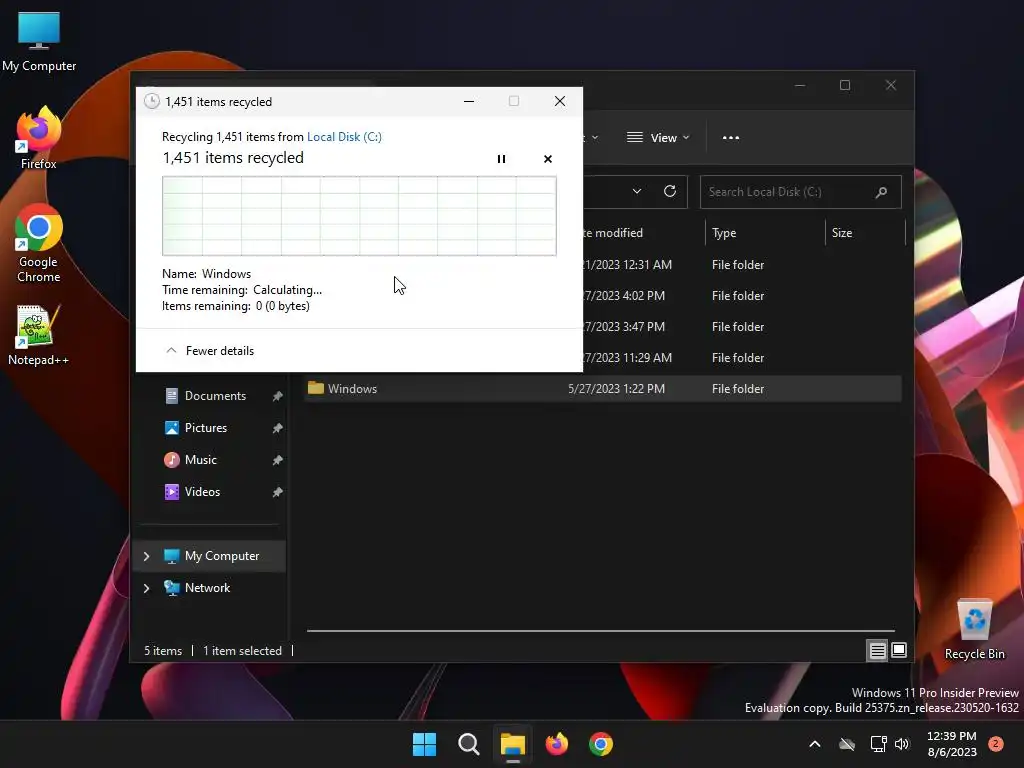
Task: Open the three-dot See more menu
Action: click(731, 138)
